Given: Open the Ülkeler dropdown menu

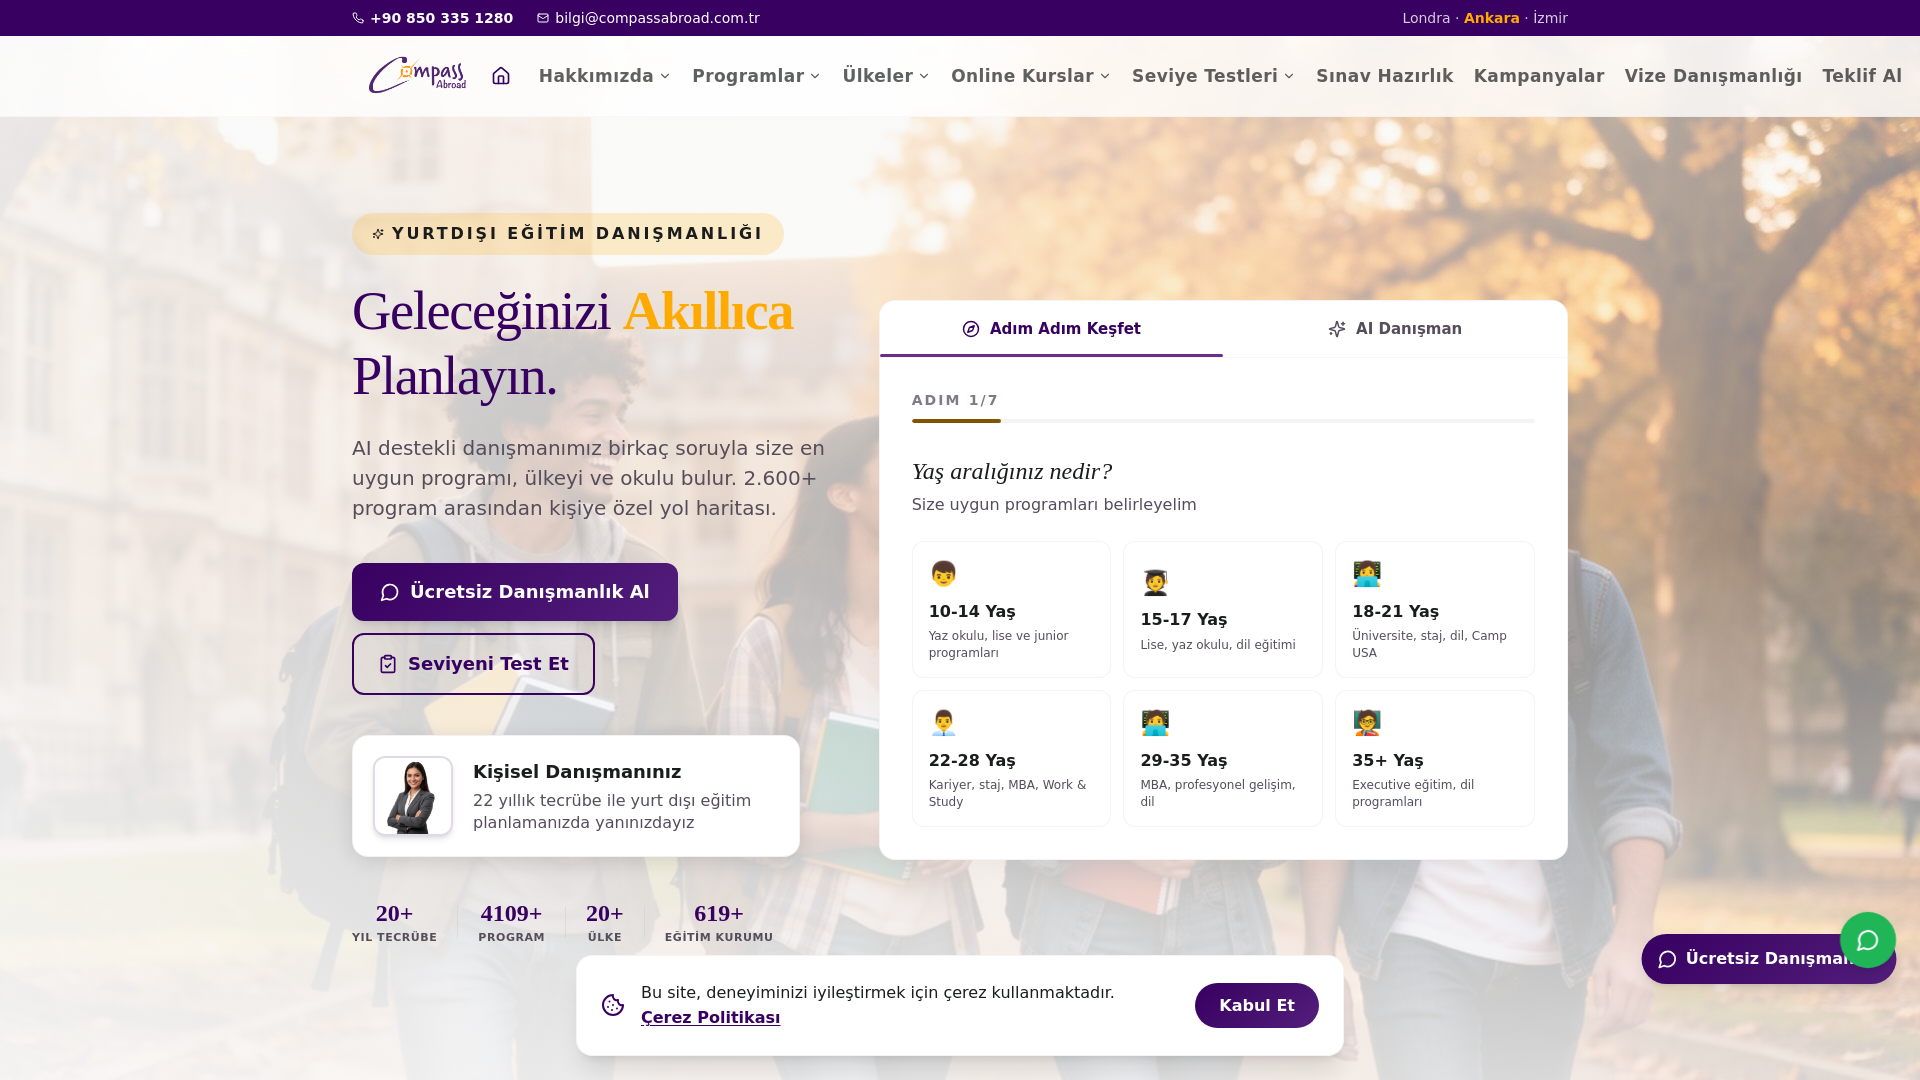Looking at the screenshot, I should click(886, 76).
